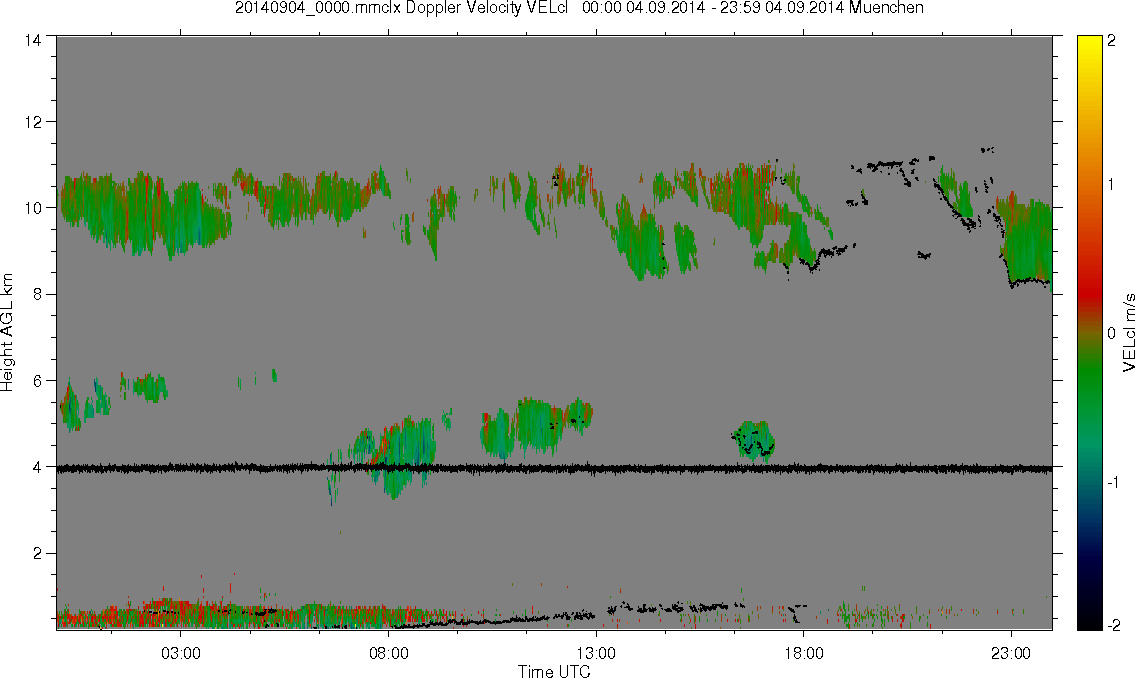1135x678 pixels.
Task: Click the 03:00 time tick label
Action: click(180, 653)
